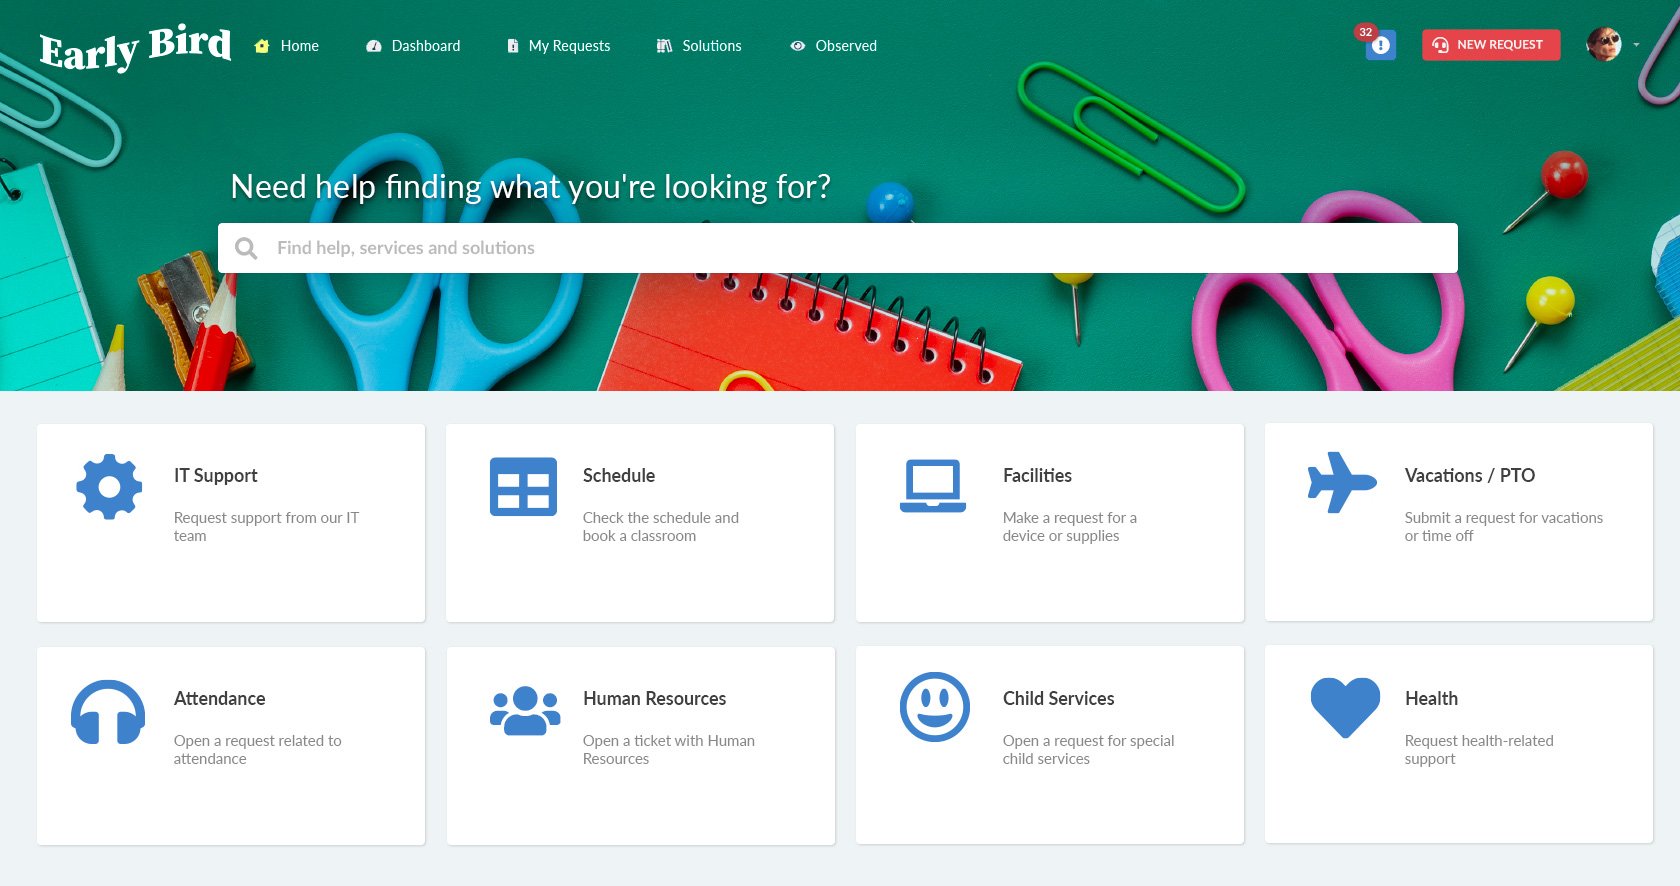Click the Human Resources people icon
1680x886 pixels.
524,711
